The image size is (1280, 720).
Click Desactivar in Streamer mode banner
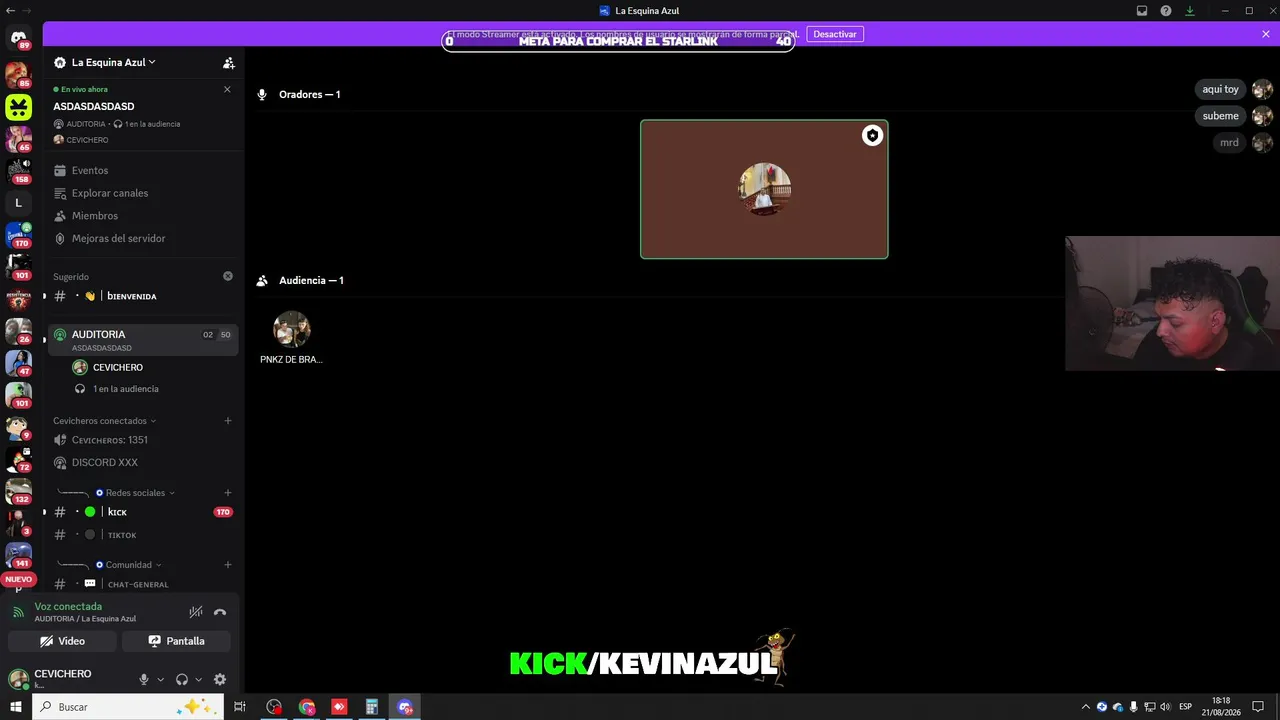click(x=835, y=34)
